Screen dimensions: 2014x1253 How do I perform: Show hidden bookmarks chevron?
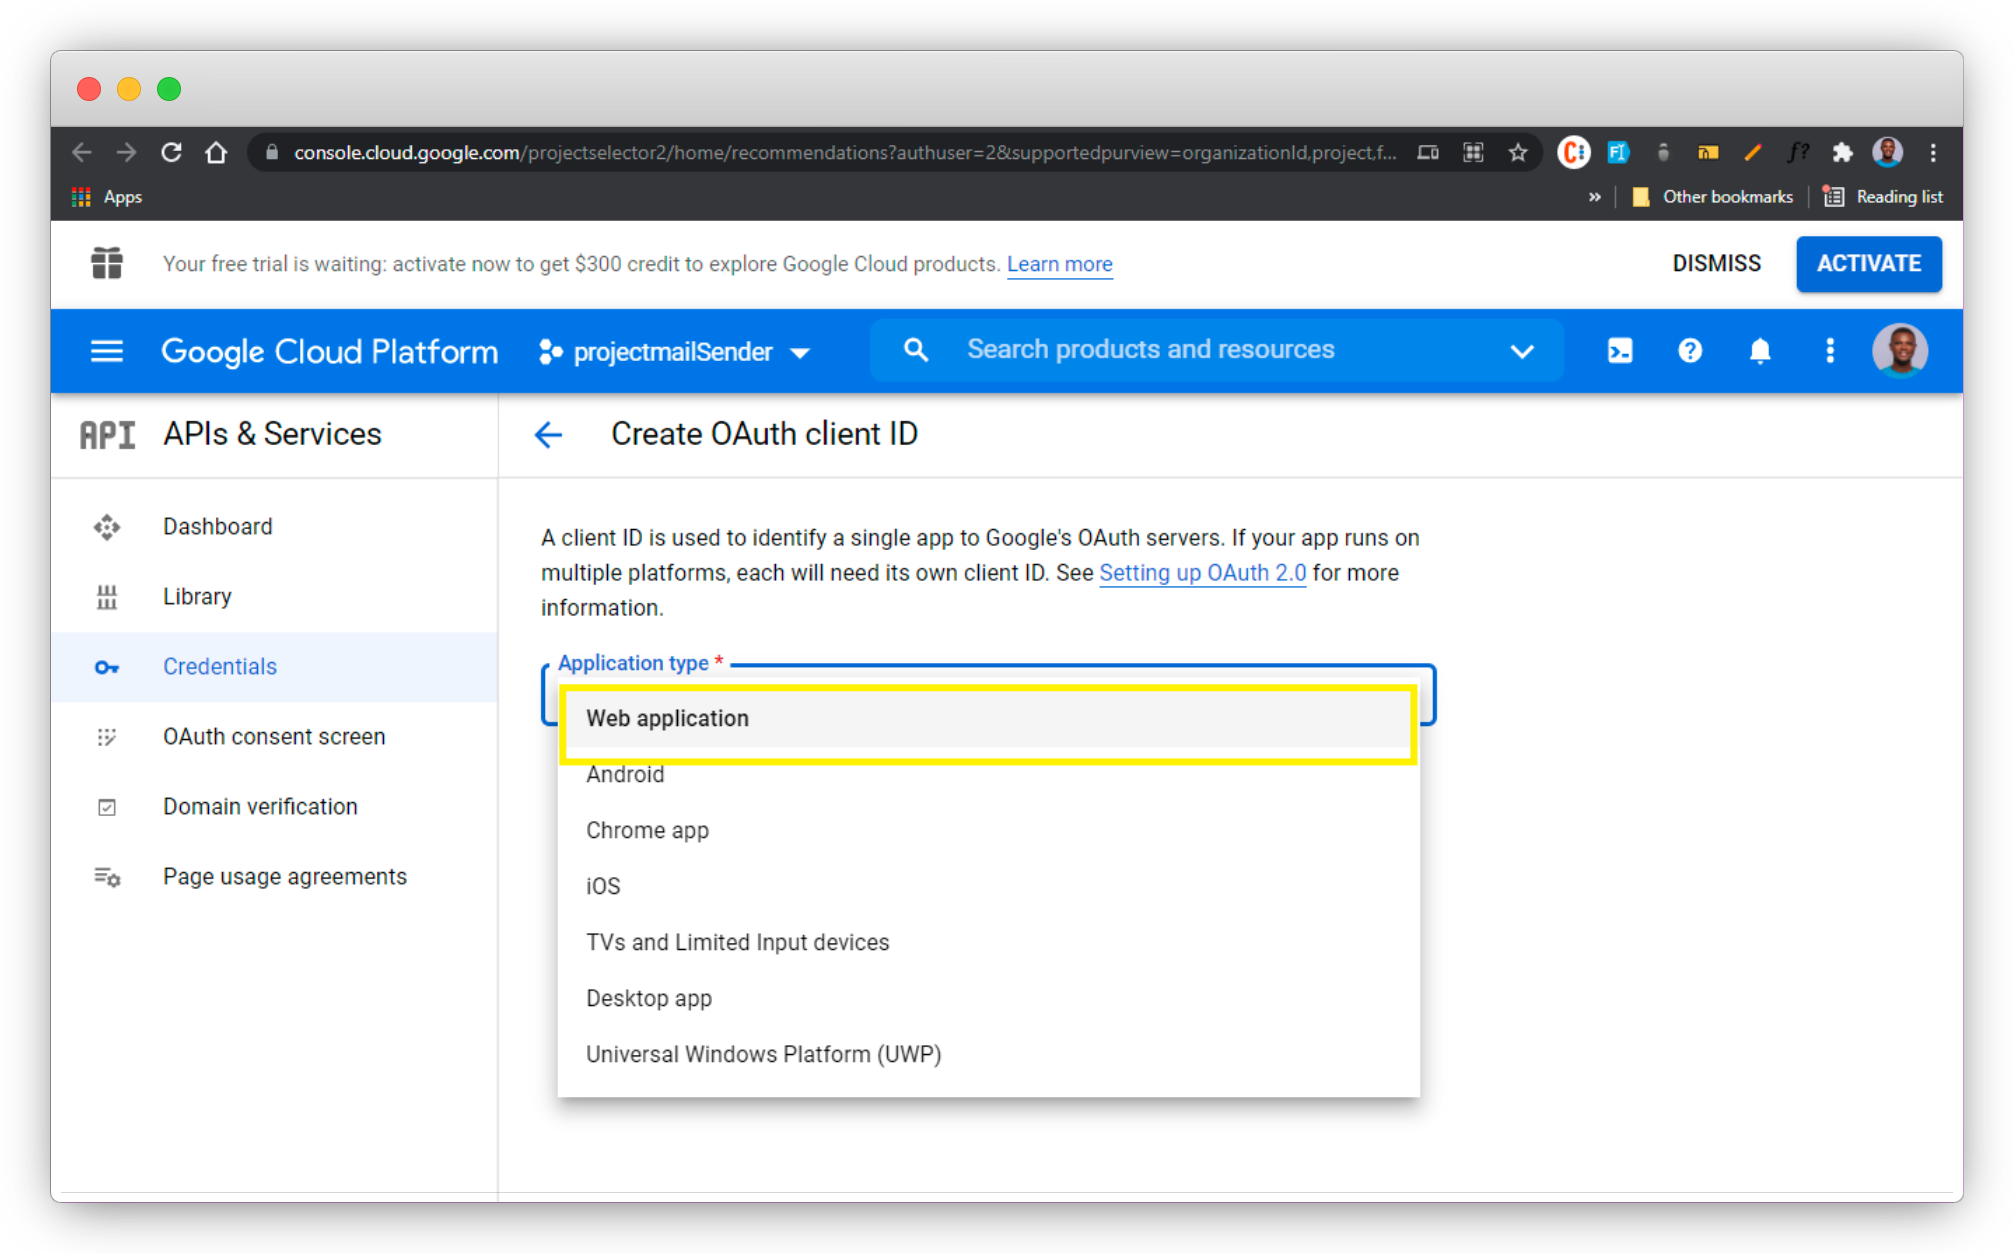point(1594,197)
